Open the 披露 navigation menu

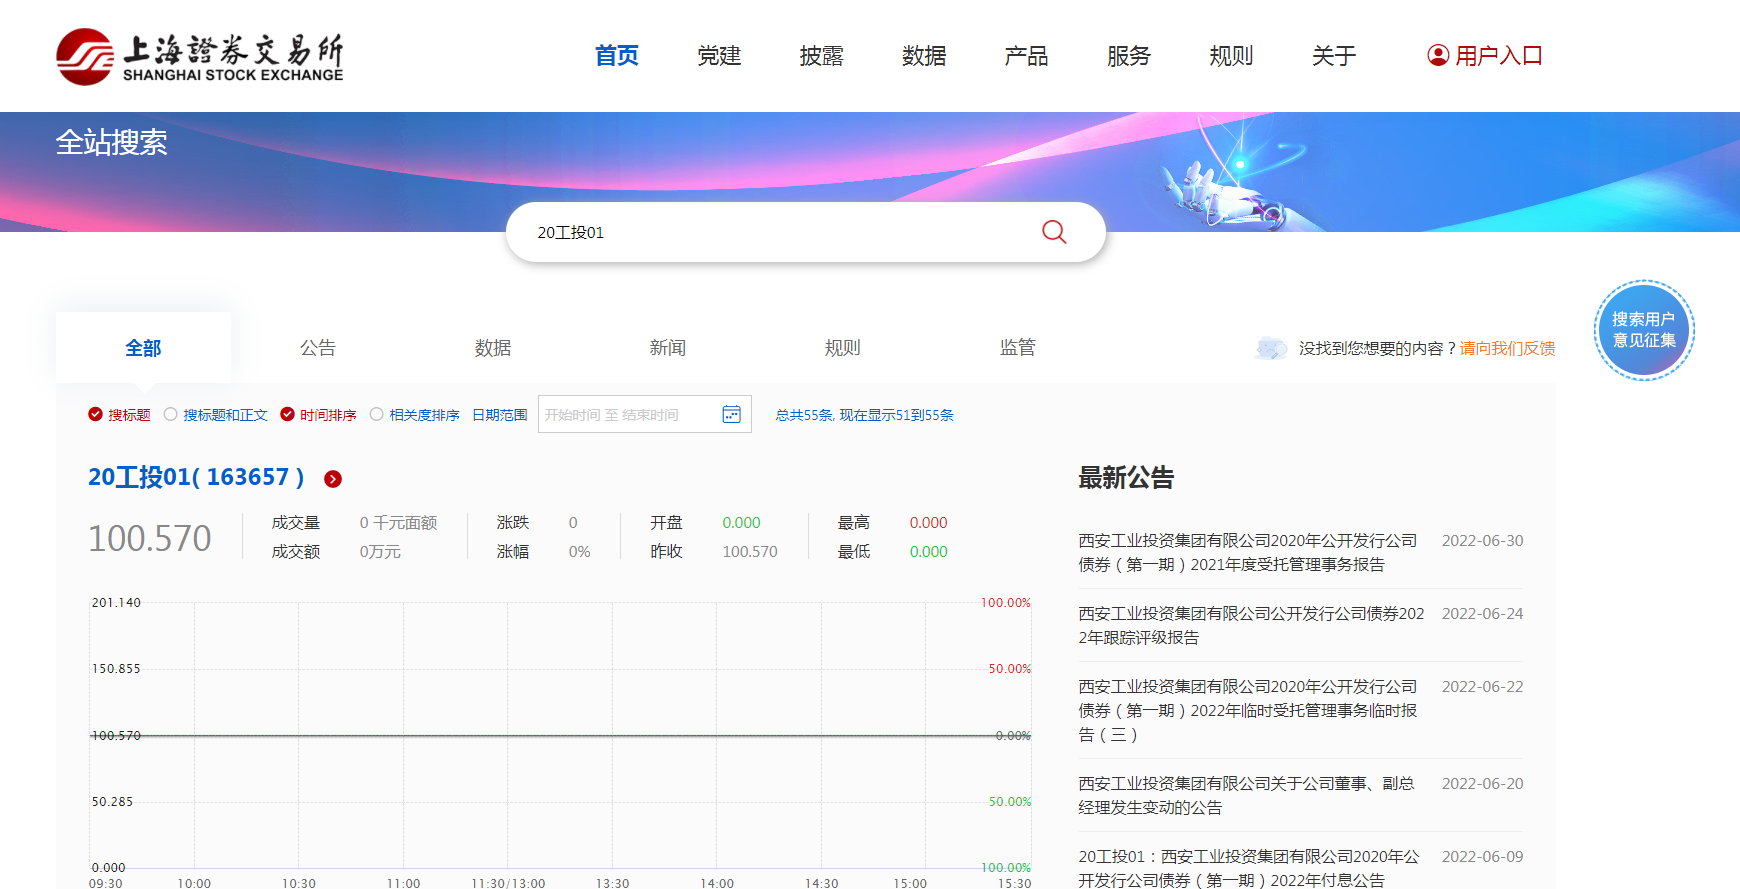click(821, 56)
